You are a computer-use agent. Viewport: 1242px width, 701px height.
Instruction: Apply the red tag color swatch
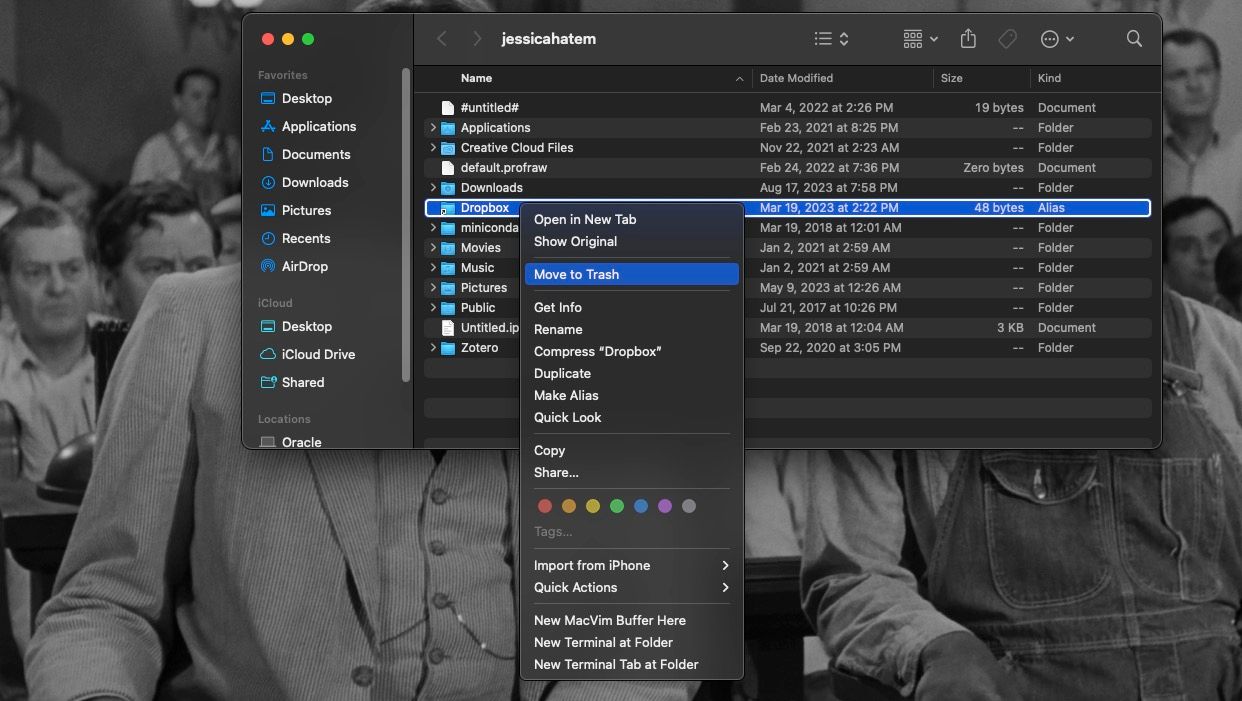tap(544, 506)
